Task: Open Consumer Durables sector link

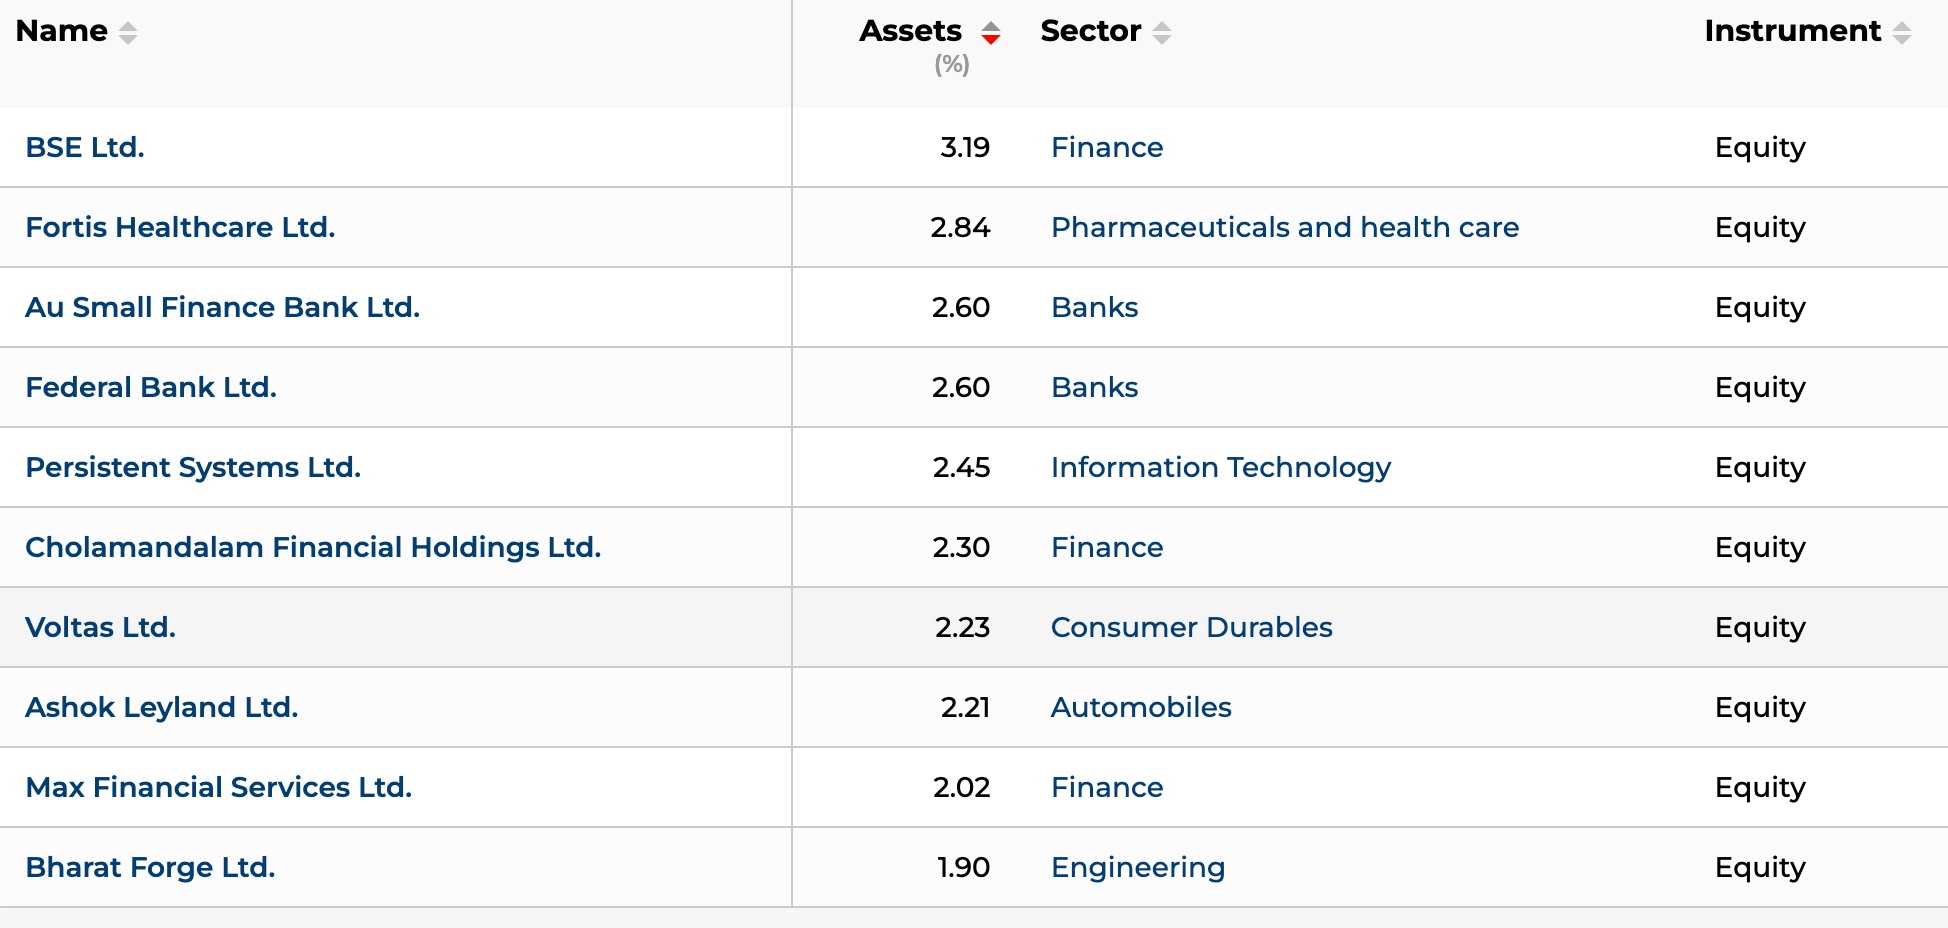Action: 1191,627
